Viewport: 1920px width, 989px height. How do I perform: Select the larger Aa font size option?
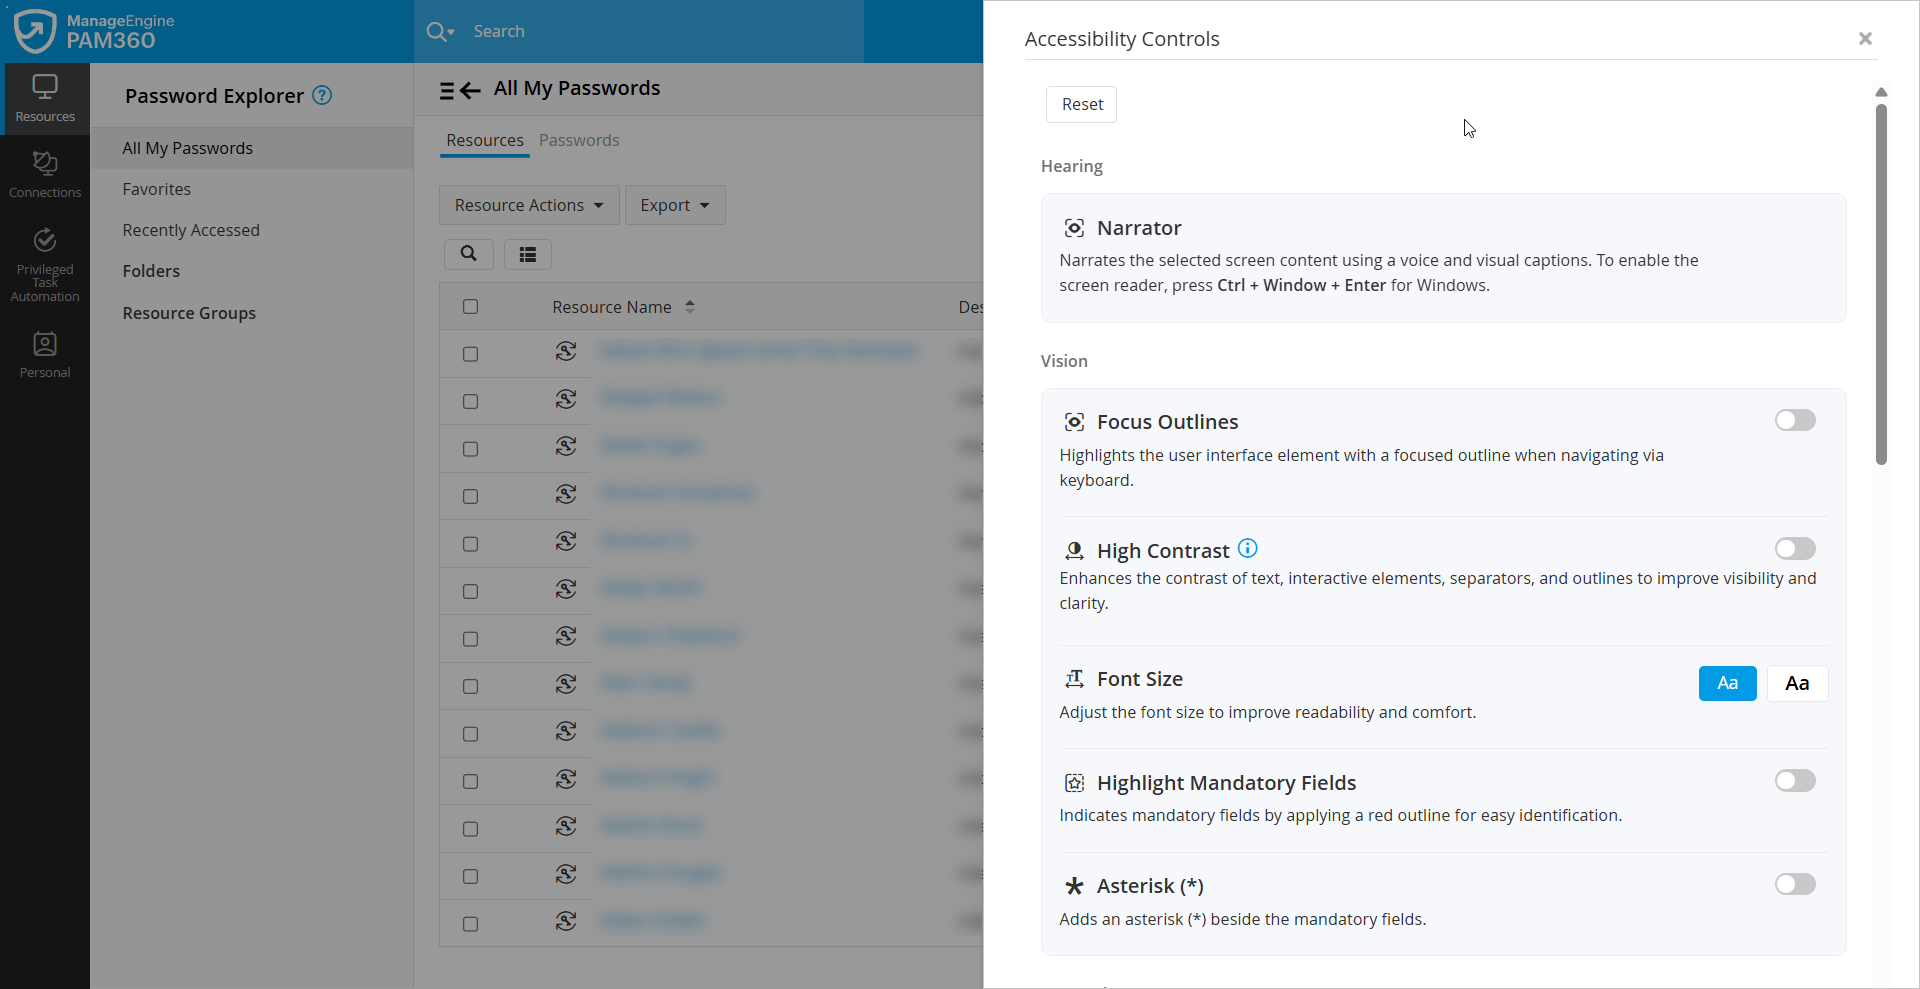tap(1797, 683)
